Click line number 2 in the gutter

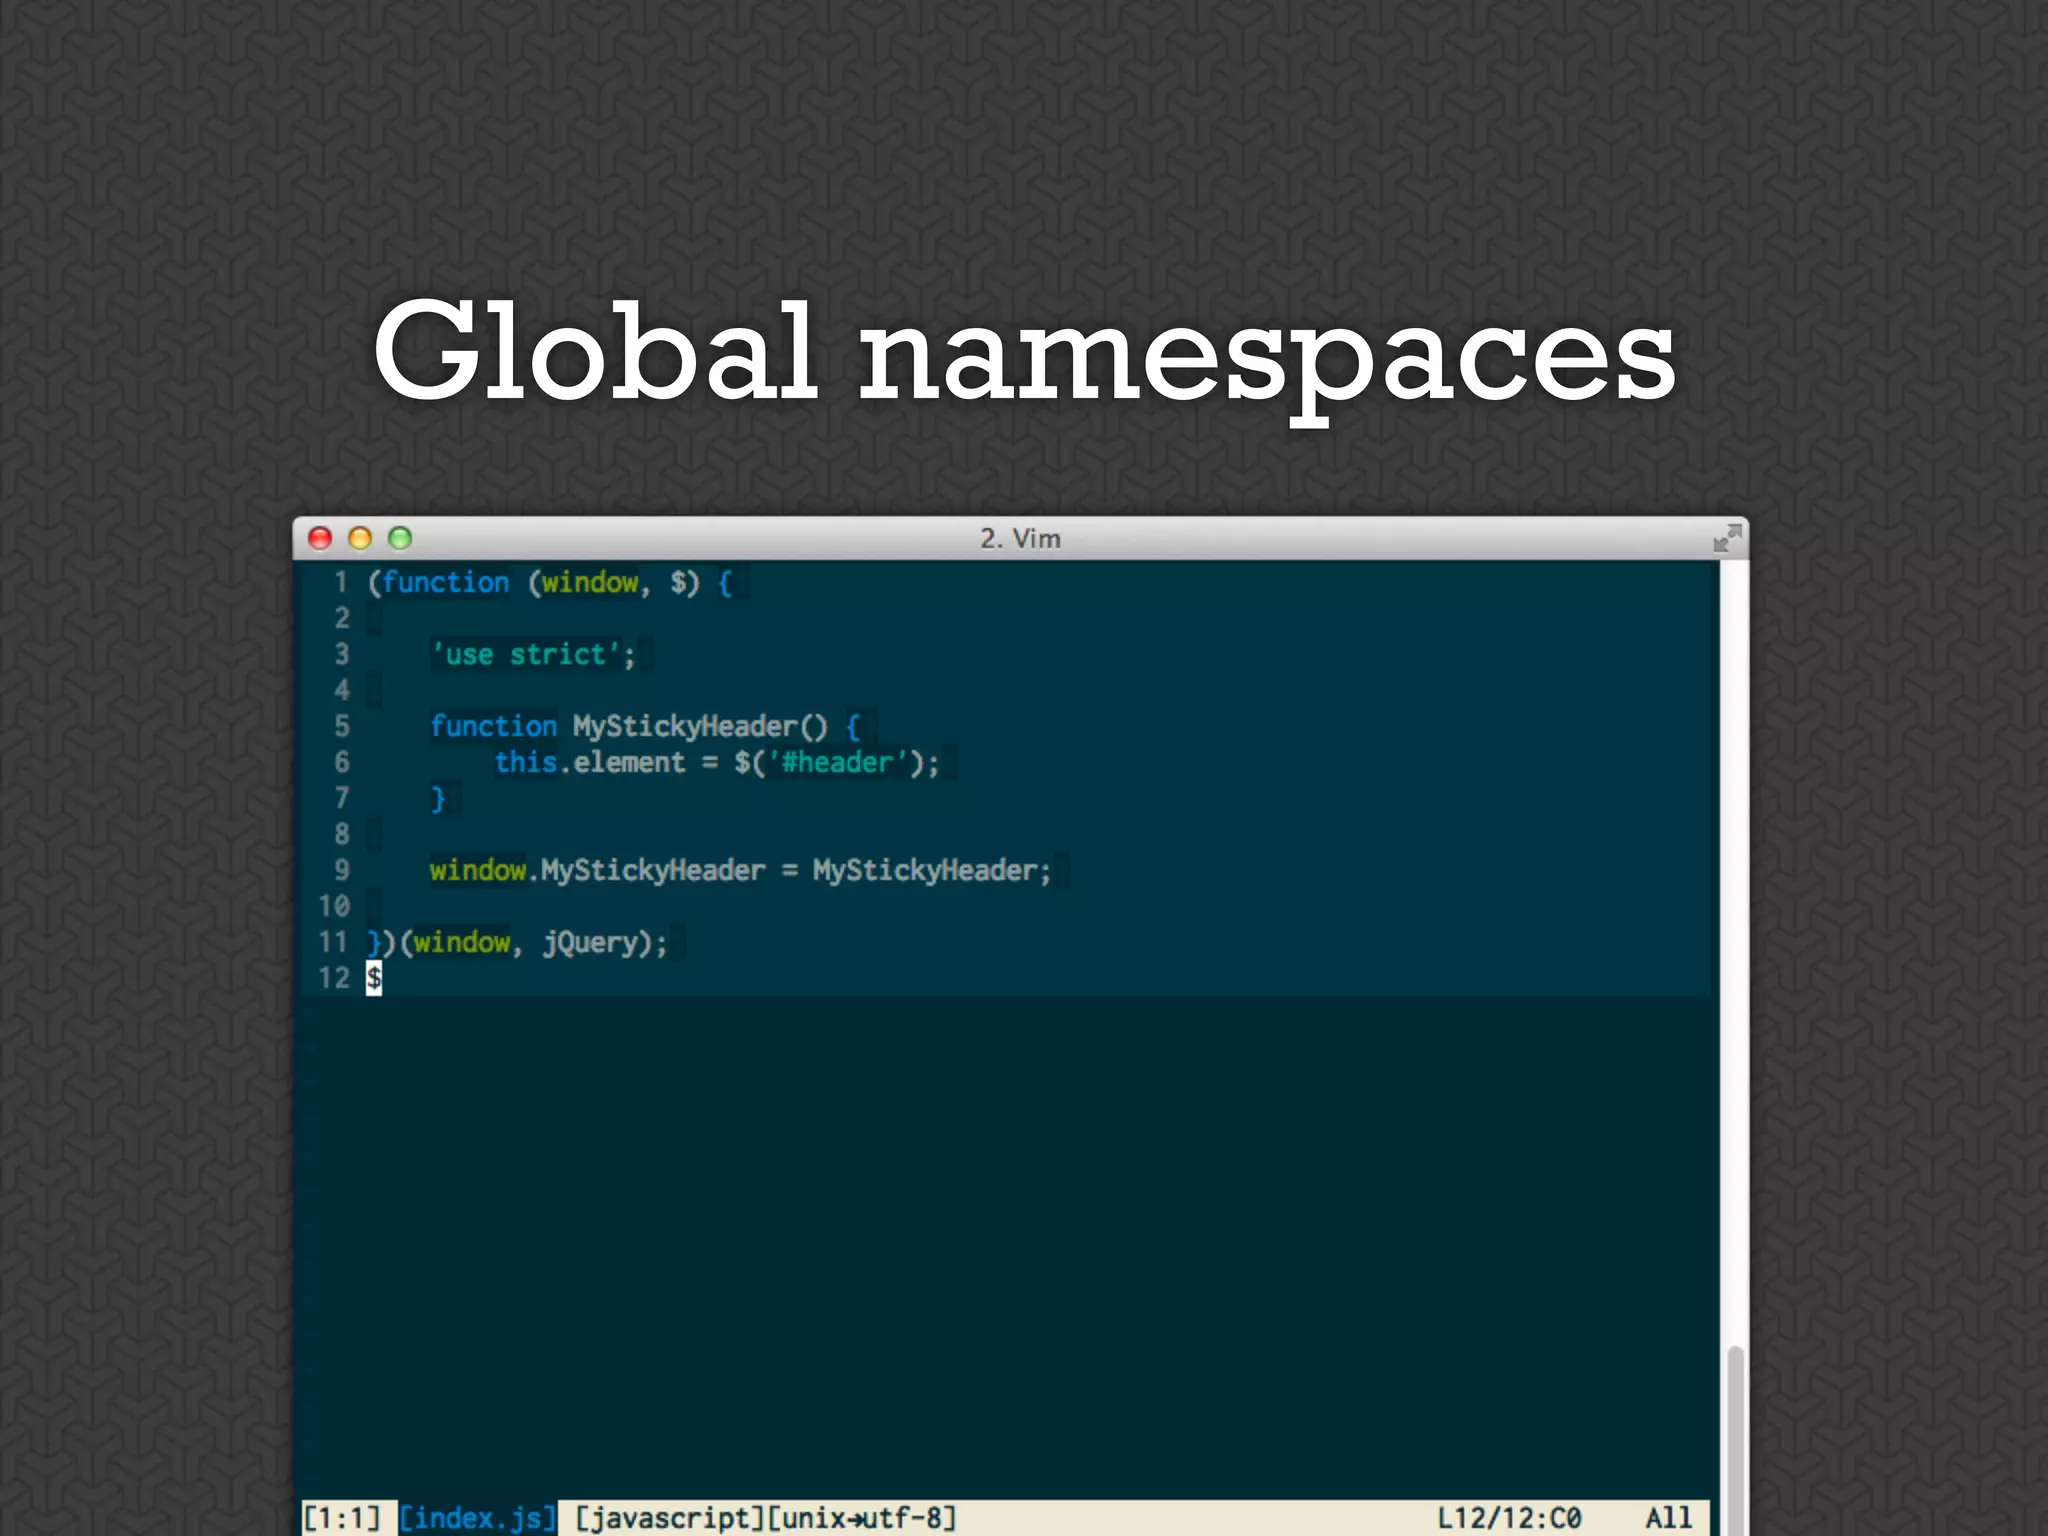coord(342,619)
